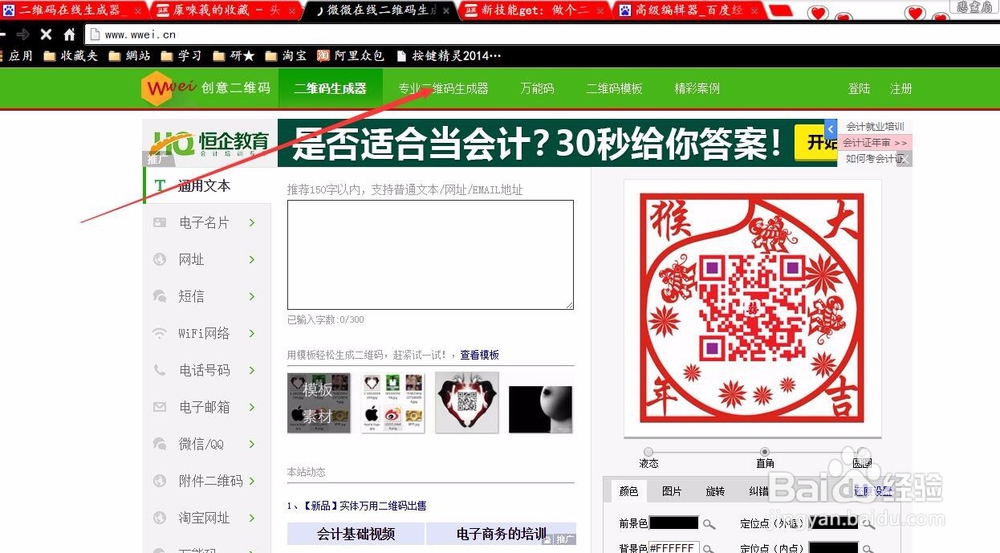1000x553 pixels.
Task: Stop loading the page with the X button
Action: pyautogui.click(x=46, y=34)
